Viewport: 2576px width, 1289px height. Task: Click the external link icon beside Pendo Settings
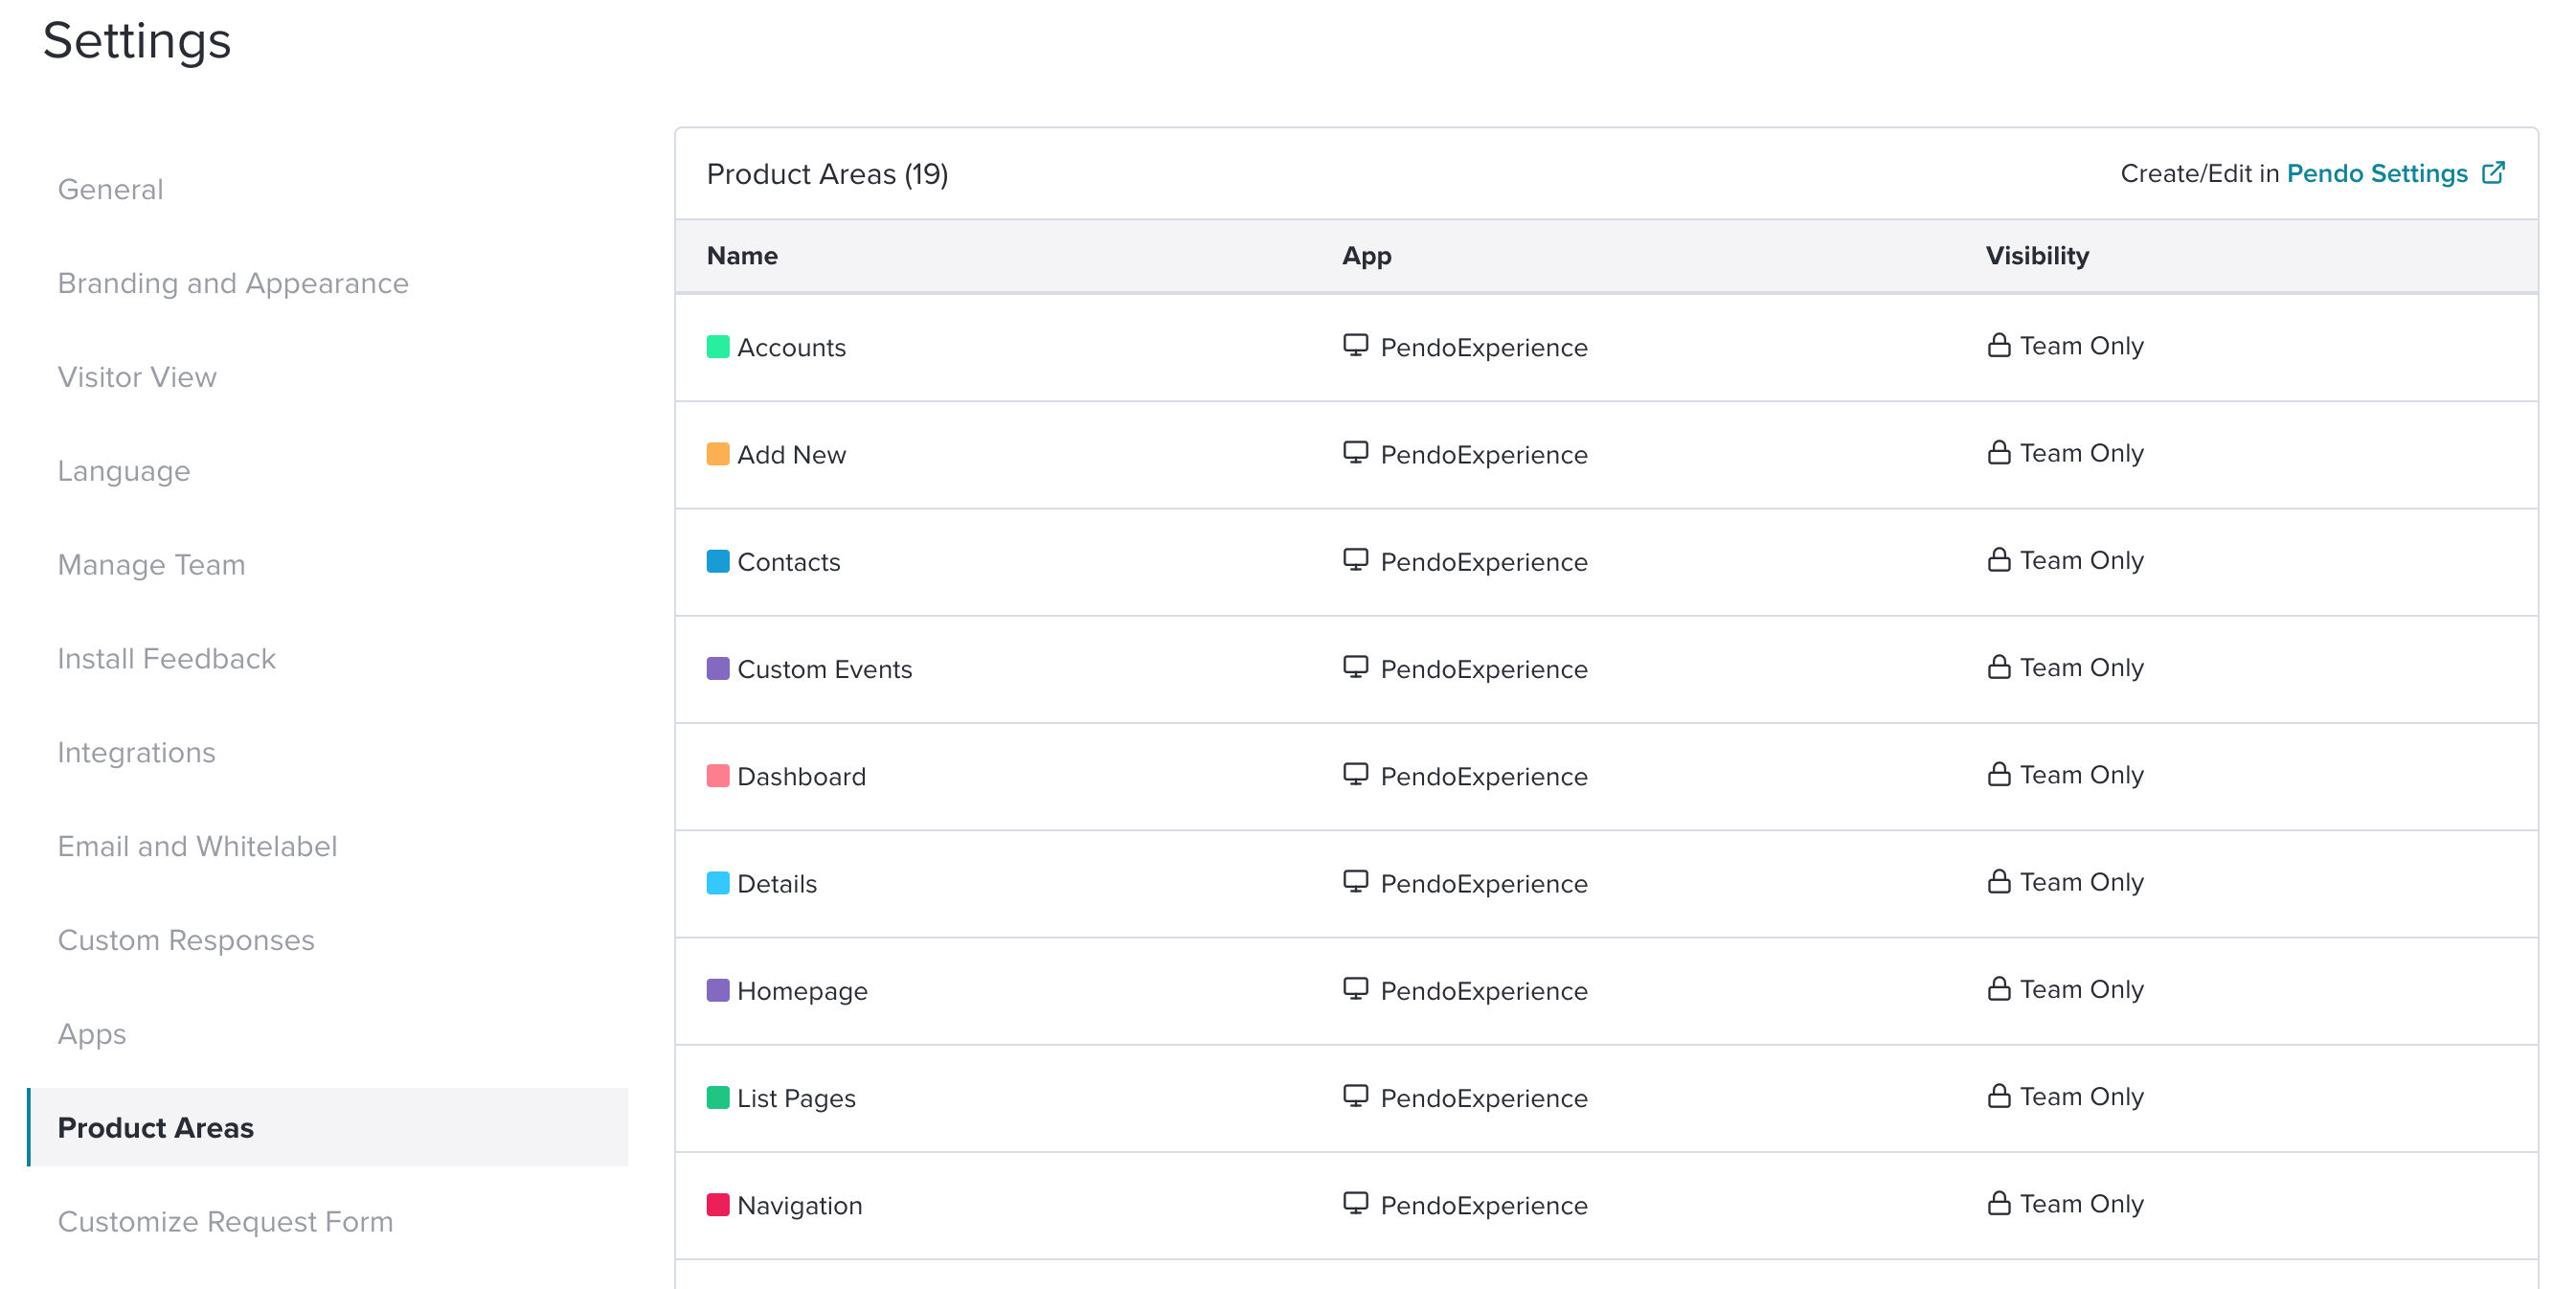point(2494,172)
